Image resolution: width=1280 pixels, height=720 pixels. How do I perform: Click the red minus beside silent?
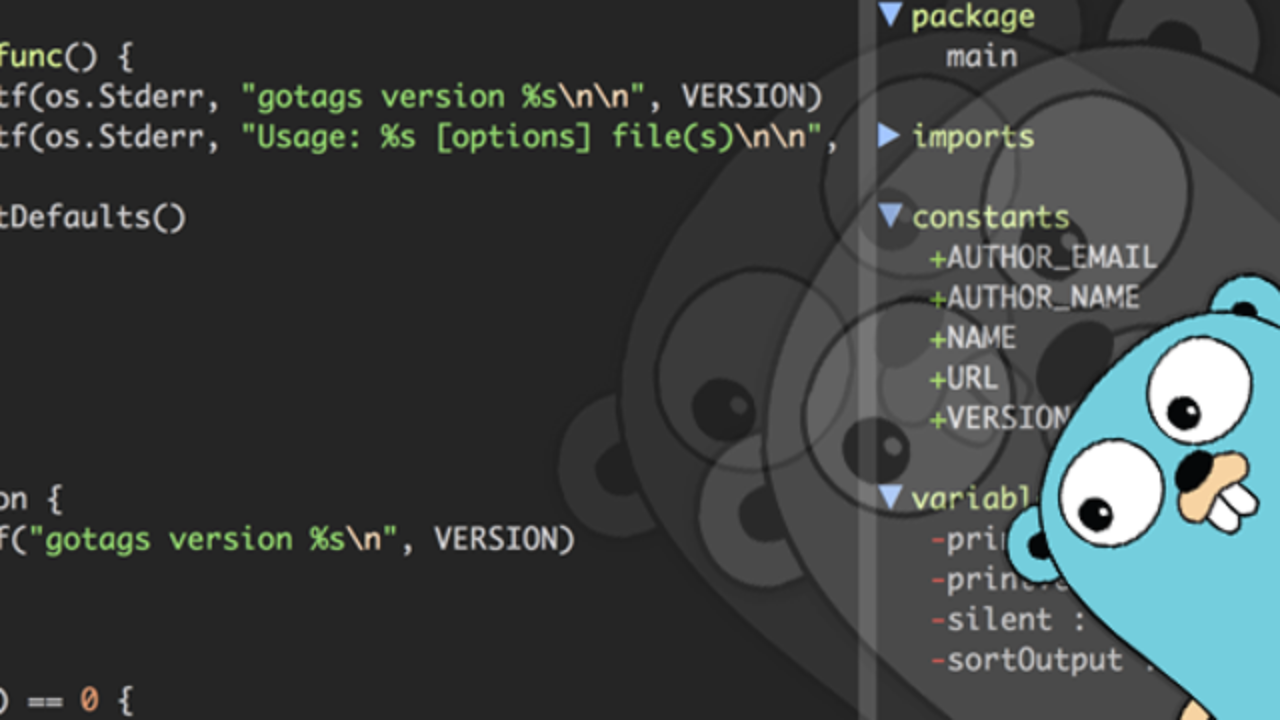[x=938, y=621]
